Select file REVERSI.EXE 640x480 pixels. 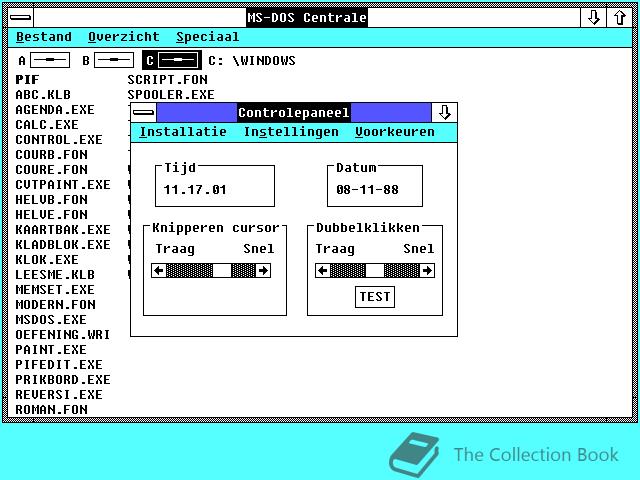[x=59, y=395]
